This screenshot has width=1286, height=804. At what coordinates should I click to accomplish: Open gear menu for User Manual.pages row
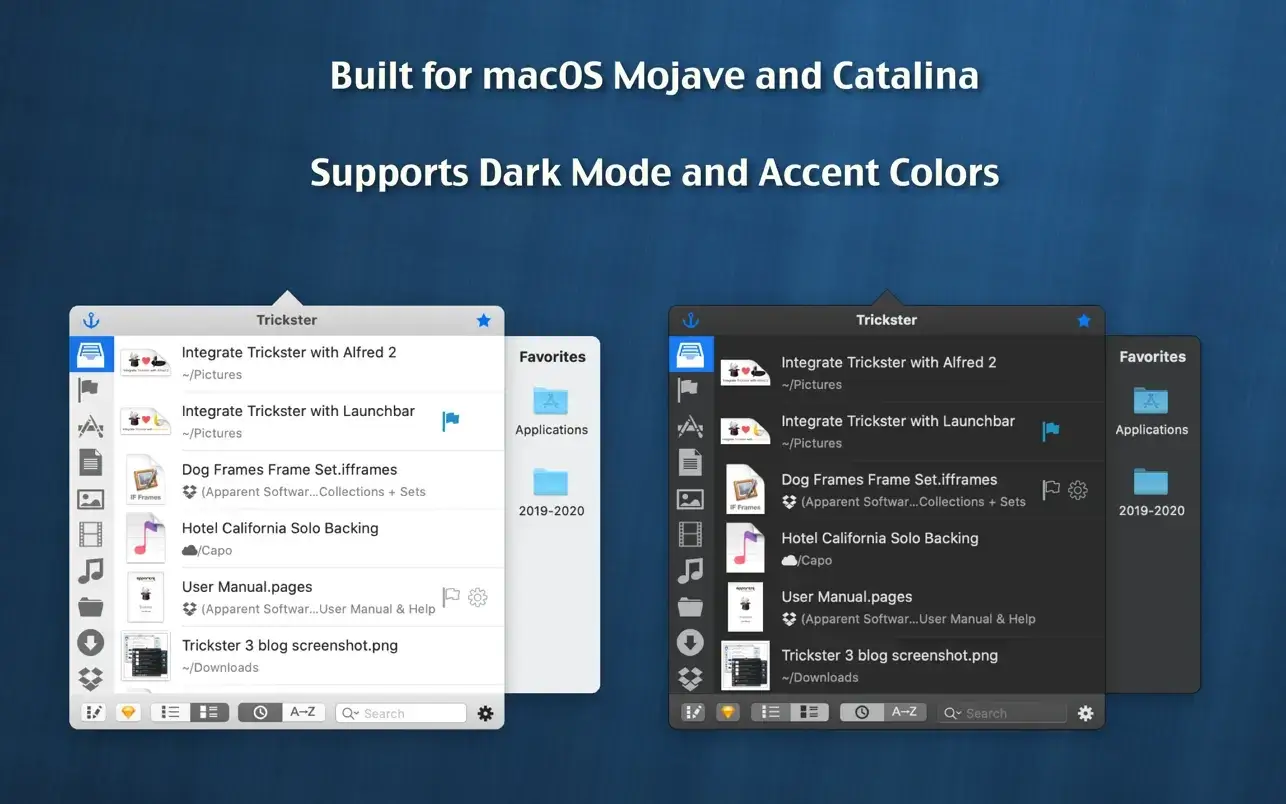pyautogui.click(x=478, y=597)
